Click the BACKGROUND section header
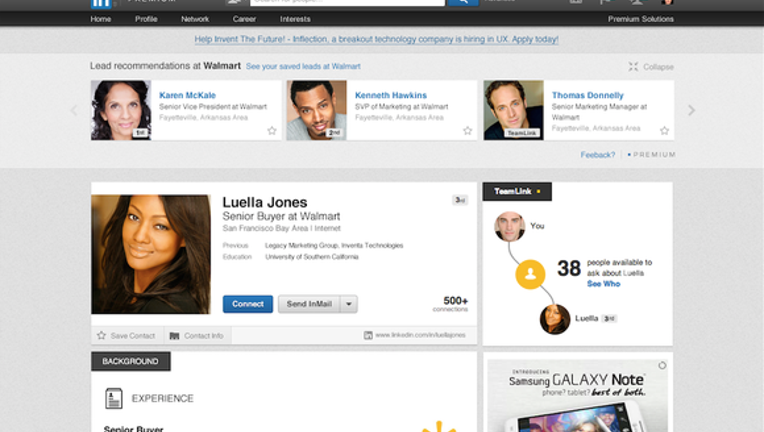This screenshot has width=764, height=432. 131,361
